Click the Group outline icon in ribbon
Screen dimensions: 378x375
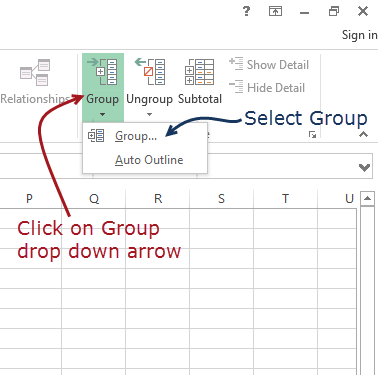point(103,71)
